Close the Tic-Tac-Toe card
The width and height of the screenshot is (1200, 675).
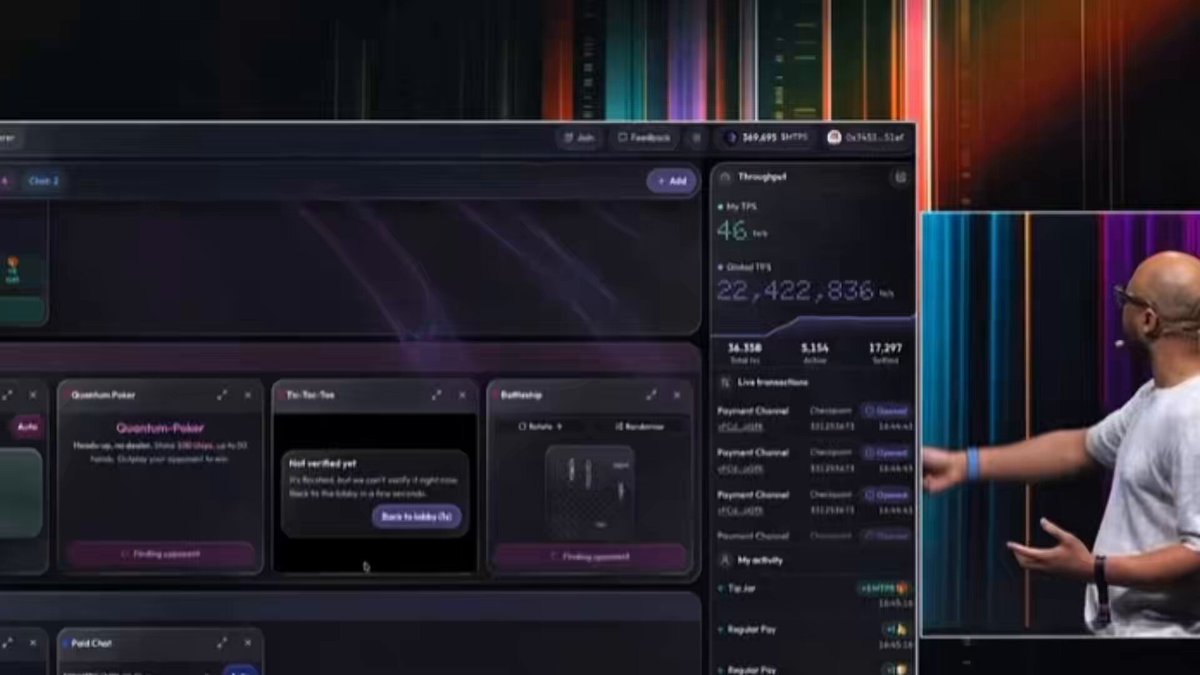(462, 395)
